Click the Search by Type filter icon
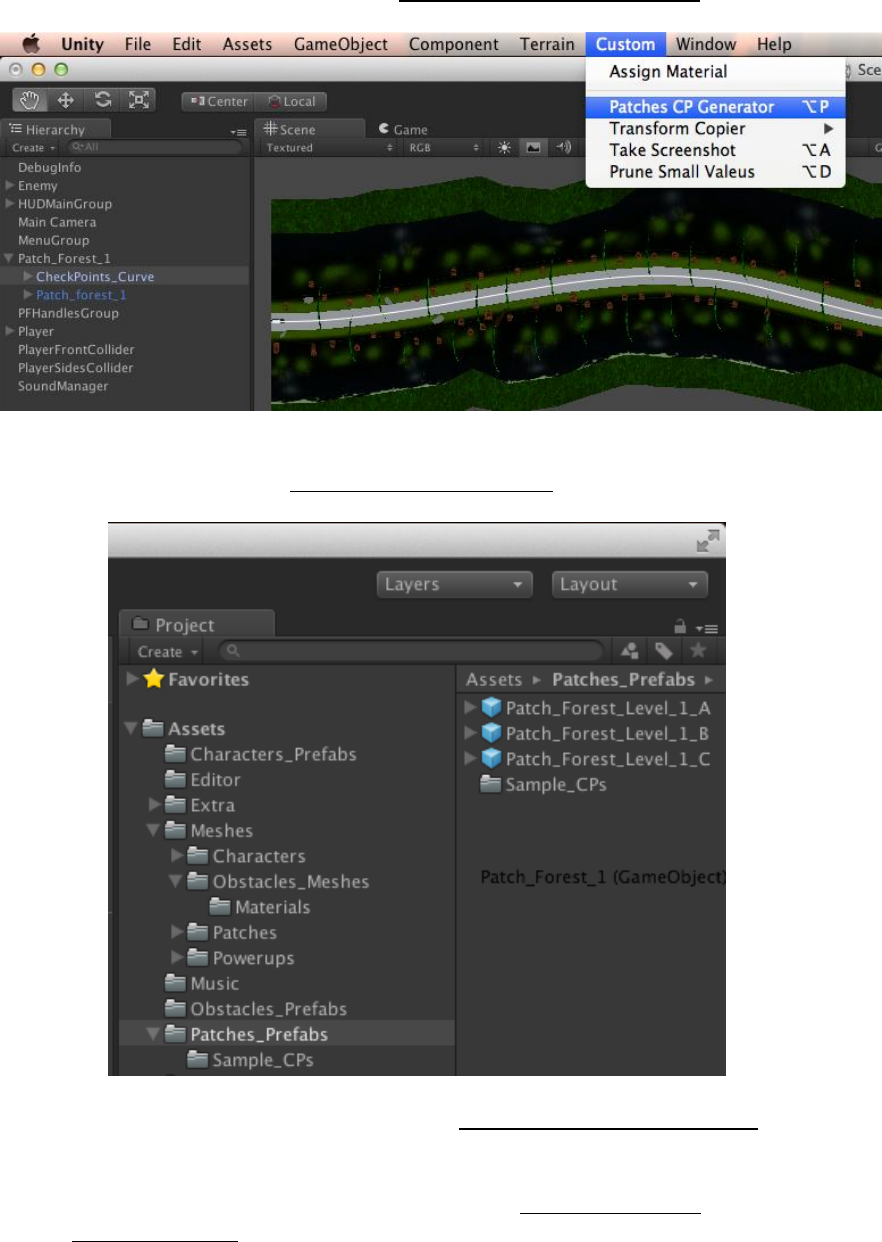Image resolution: width=882 pixels, height=1242 pixels. tap(630, 651)
